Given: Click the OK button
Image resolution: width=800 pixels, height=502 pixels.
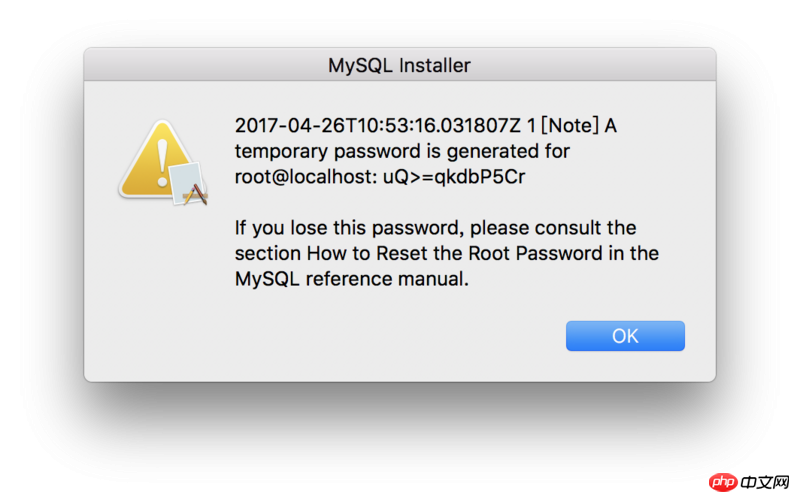Looking at the screenshot, I should pos(625,336).
